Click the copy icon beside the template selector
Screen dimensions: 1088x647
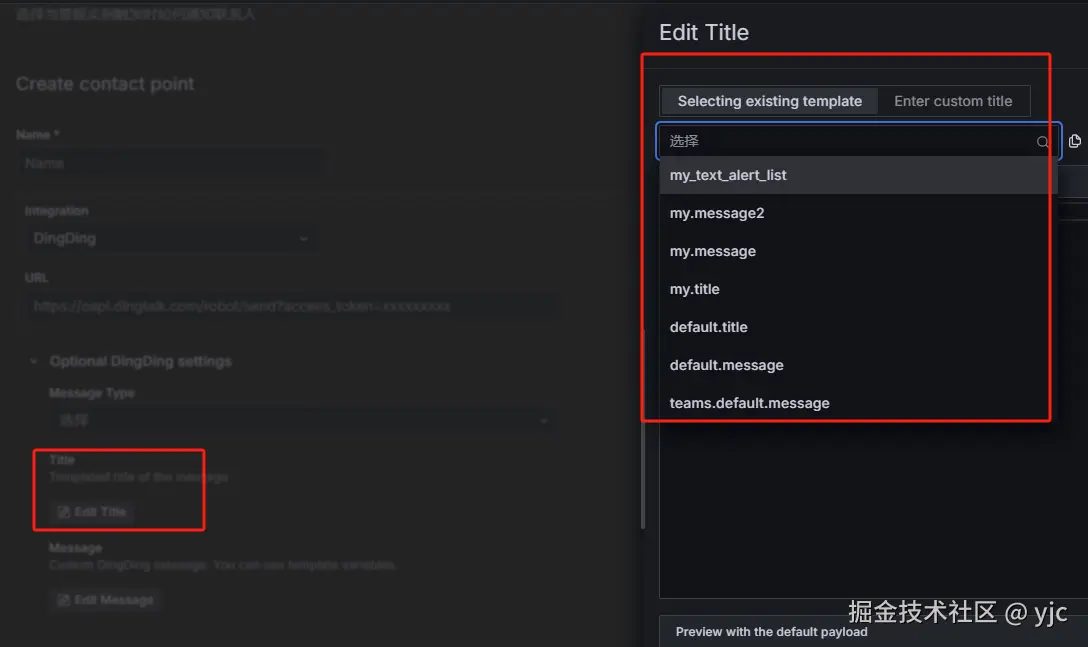coord(1075,141)
